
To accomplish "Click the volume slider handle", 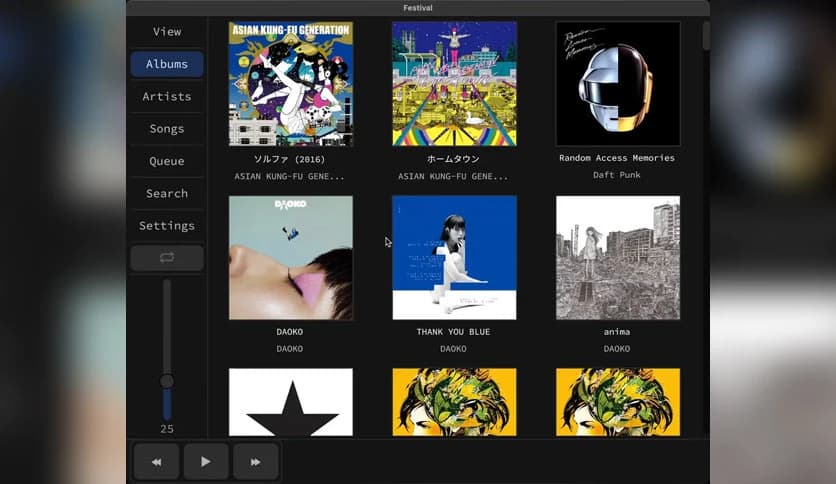I will (167, 381).
